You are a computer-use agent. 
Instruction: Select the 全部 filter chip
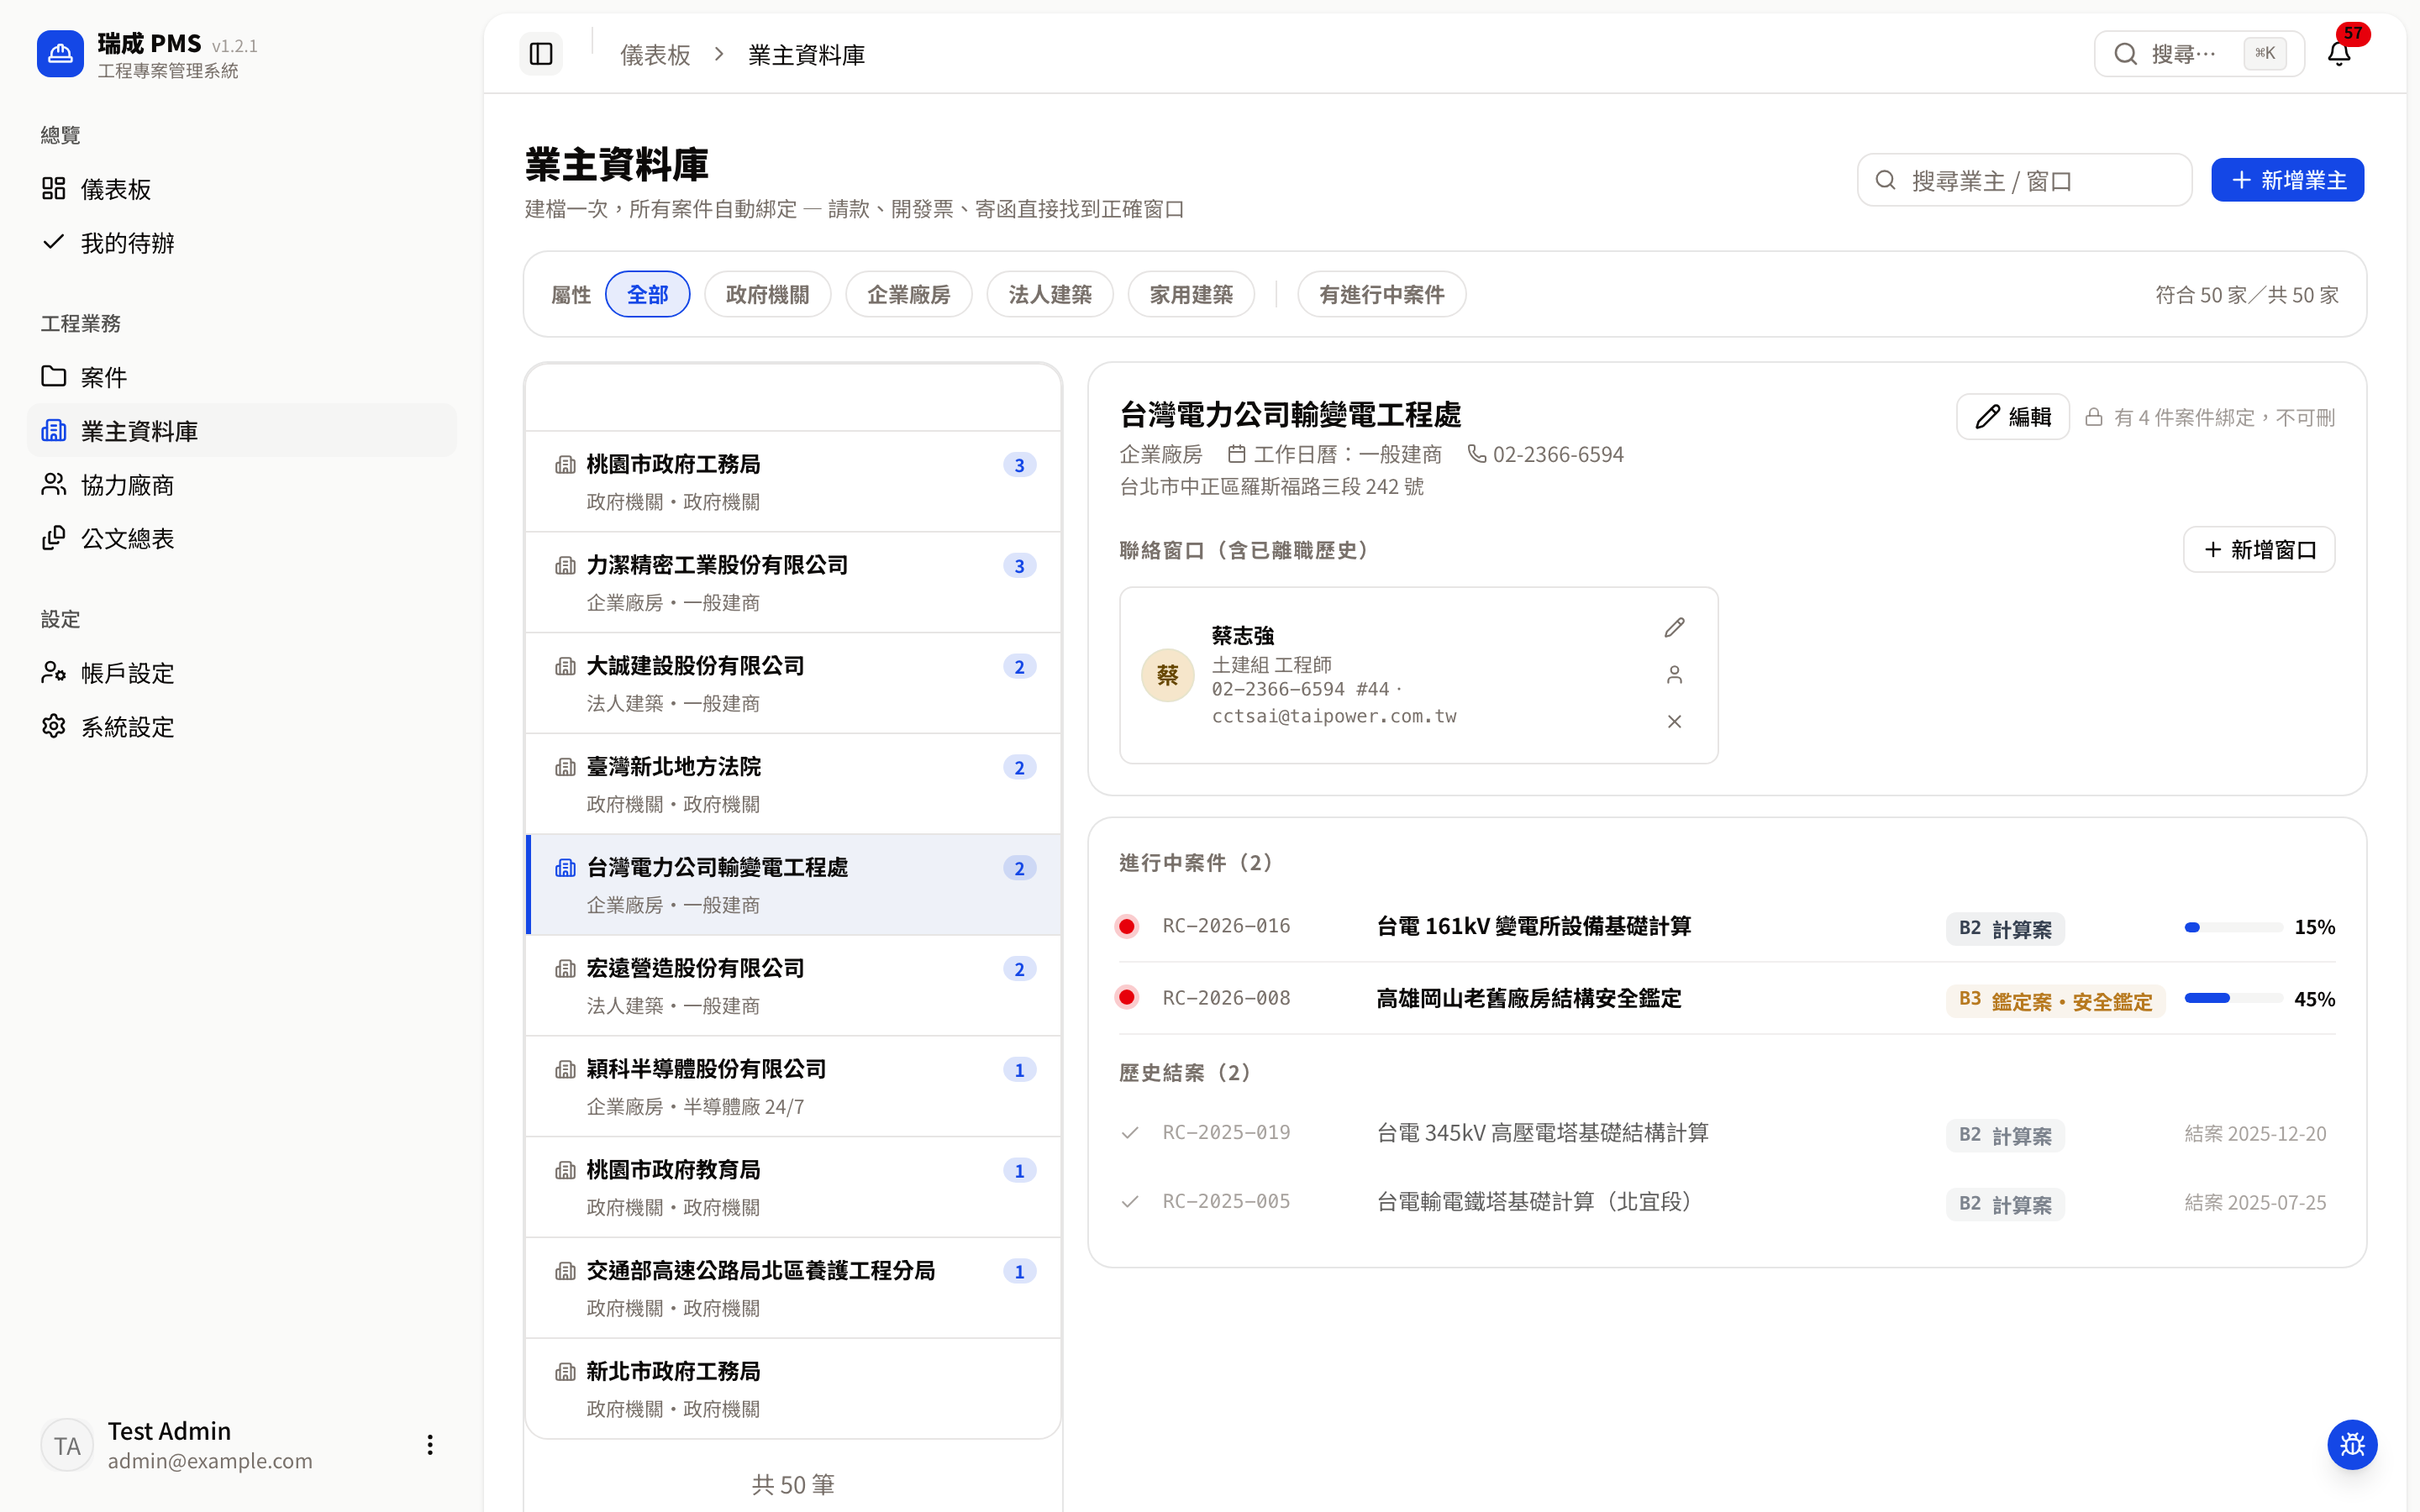point(648,295)
